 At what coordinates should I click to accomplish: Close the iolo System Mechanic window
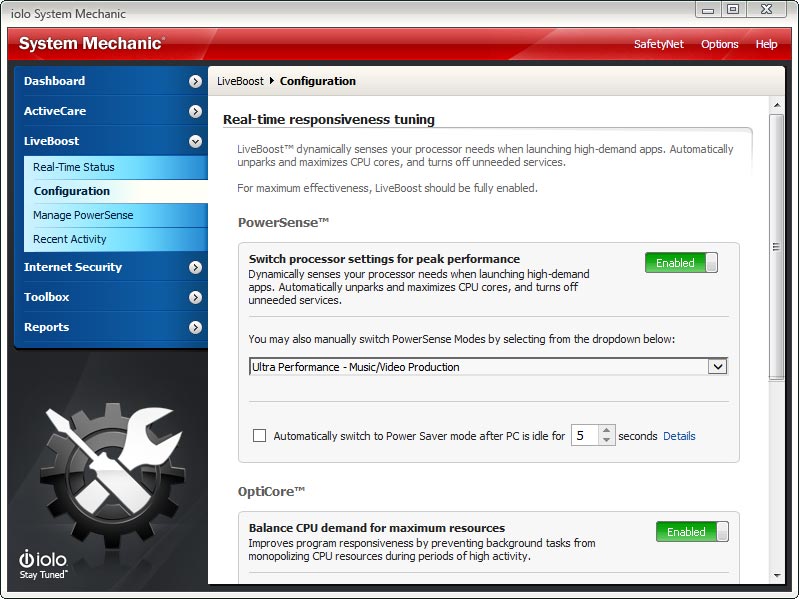766,10
